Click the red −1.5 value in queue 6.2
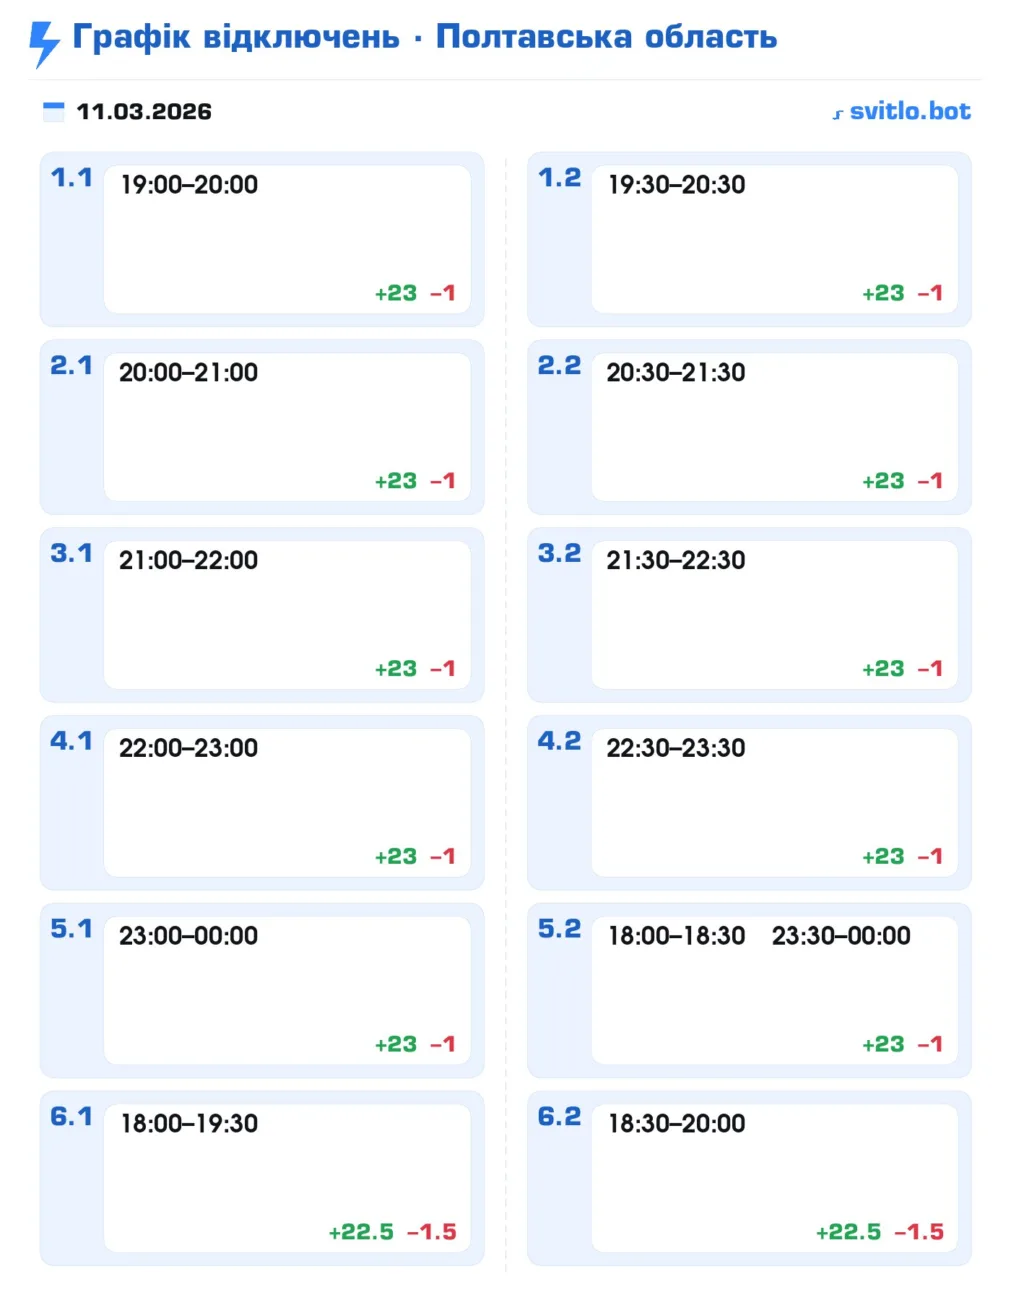The height and width of the screenshot is (1300, 1011). tap(919, 1232)
